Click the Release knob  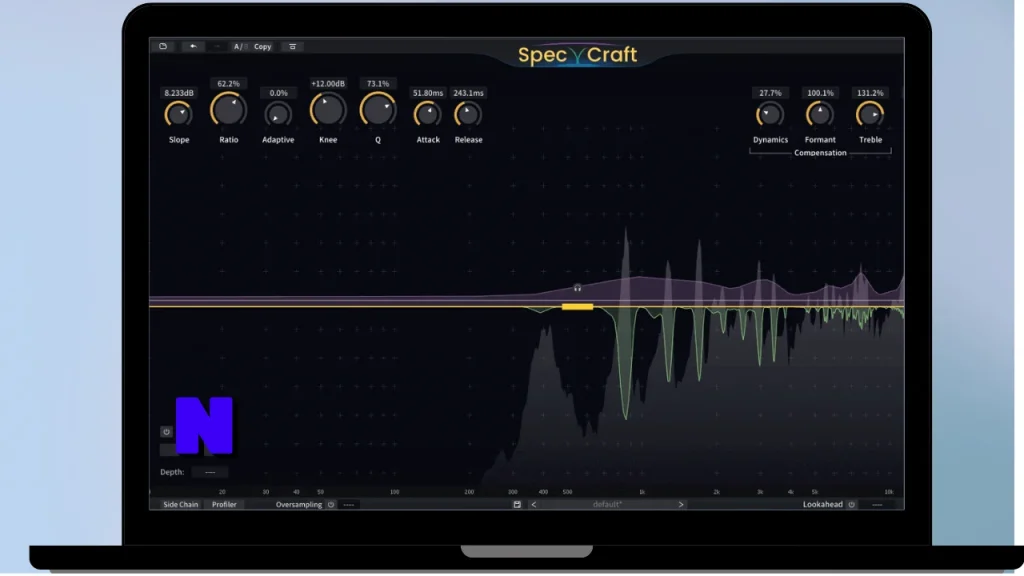click(x=468, y=114)
